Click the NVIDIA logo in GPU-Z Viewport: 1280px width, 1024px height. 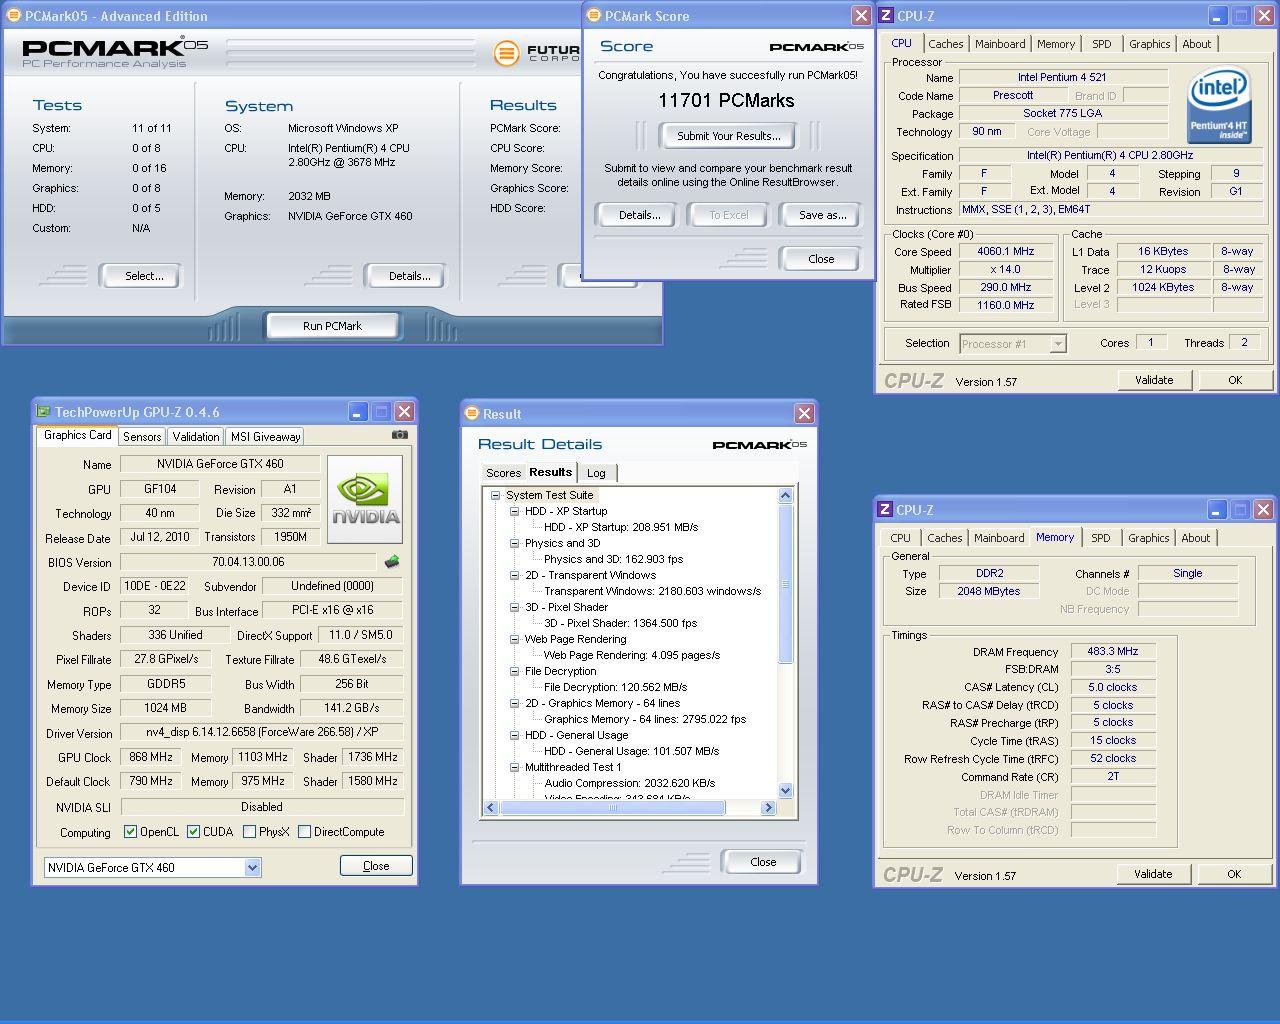(x=365, y=500)
